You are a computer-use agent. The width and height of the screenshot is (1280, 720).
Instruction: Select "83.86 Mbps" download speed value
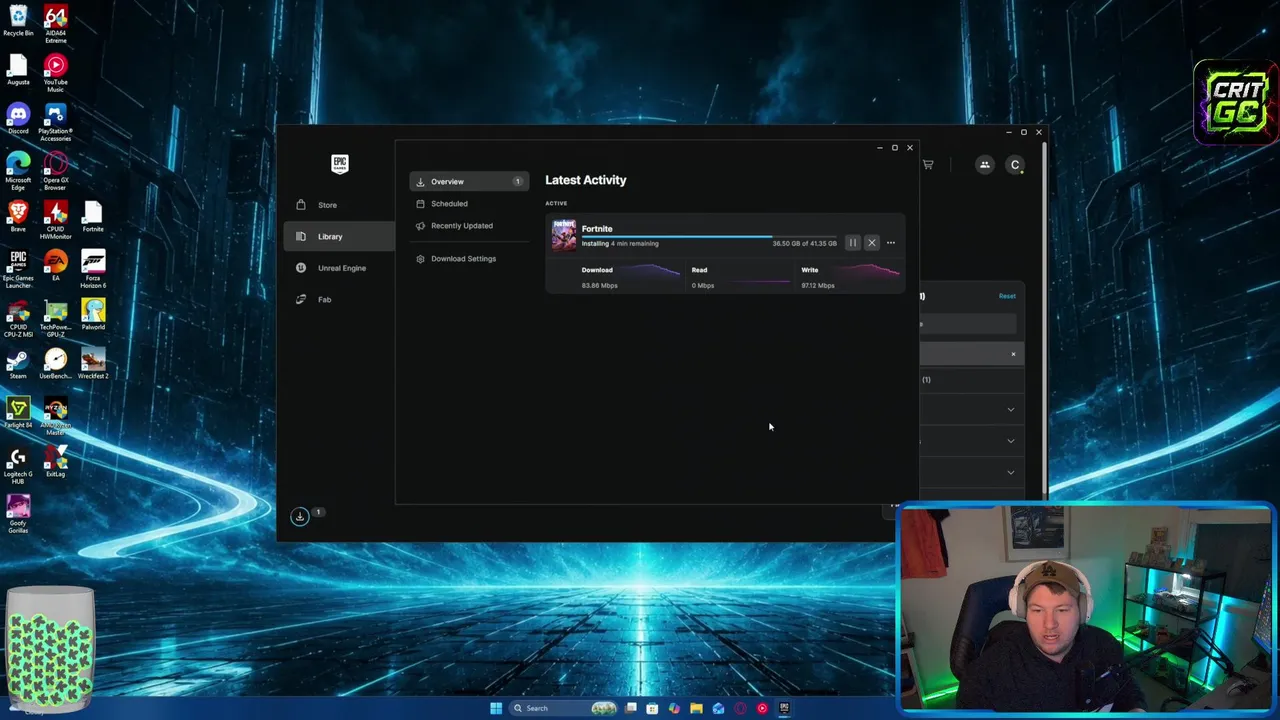click(599, 286)
